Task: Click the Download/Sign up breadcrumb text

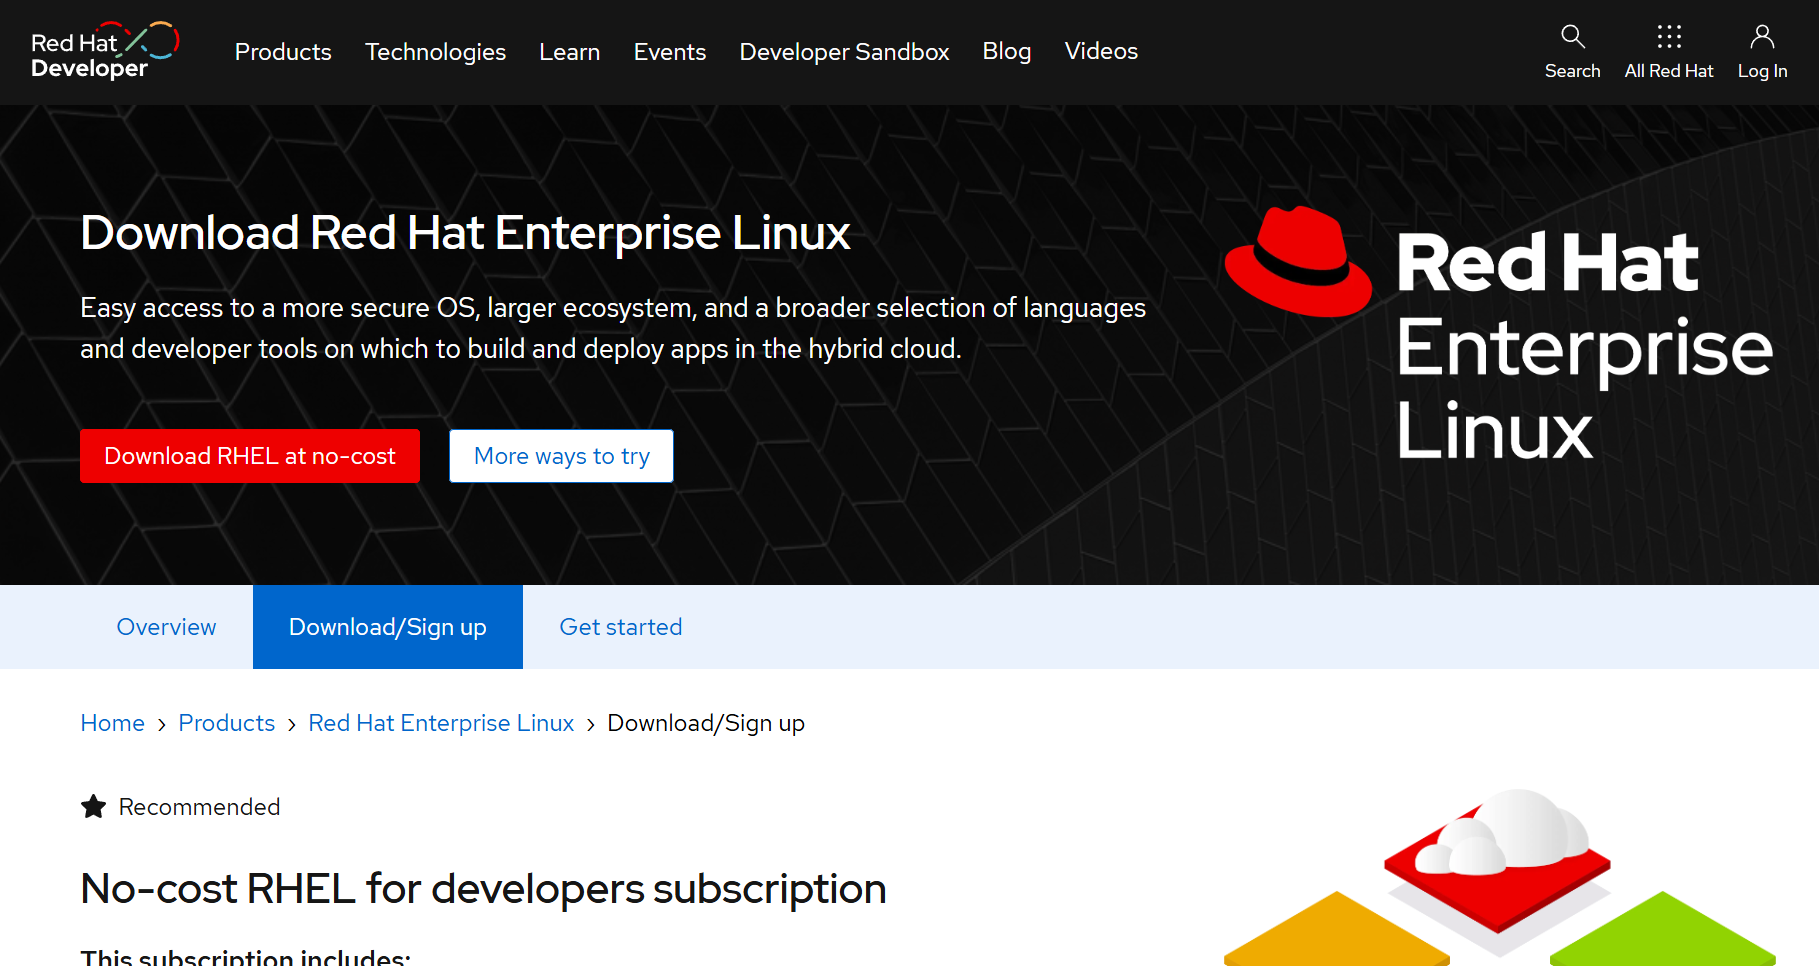Action: (x=706, y=723)
